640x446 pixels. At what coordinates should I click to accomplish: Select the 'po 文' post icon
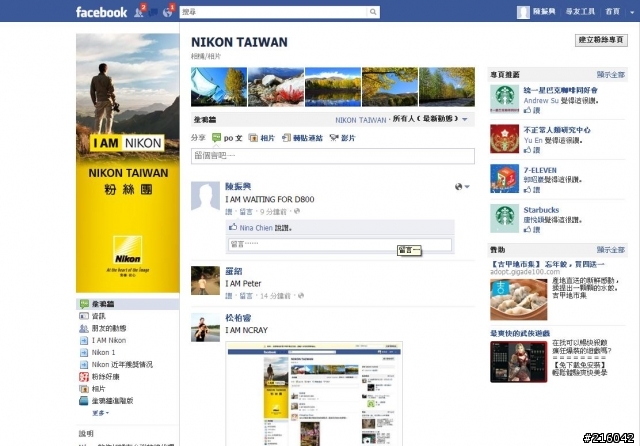(216, 138)
